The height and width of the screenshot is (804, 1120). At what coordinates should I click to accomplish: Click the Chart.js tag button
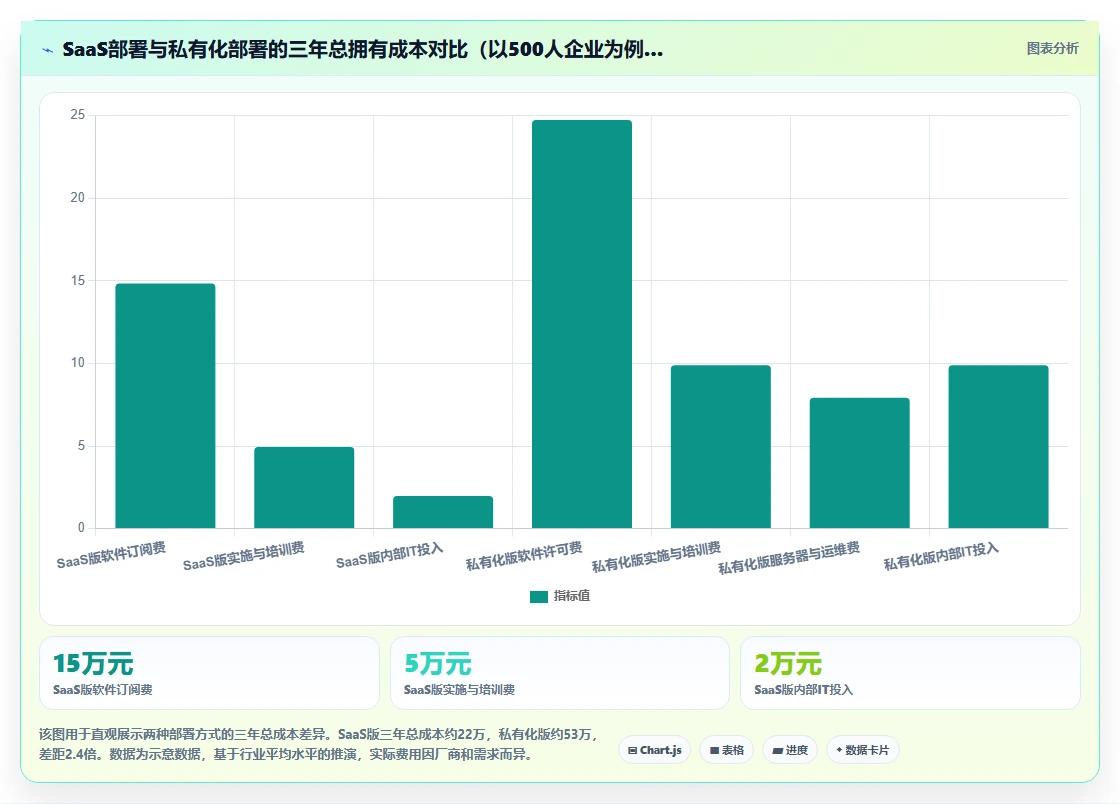coord(654,750)
